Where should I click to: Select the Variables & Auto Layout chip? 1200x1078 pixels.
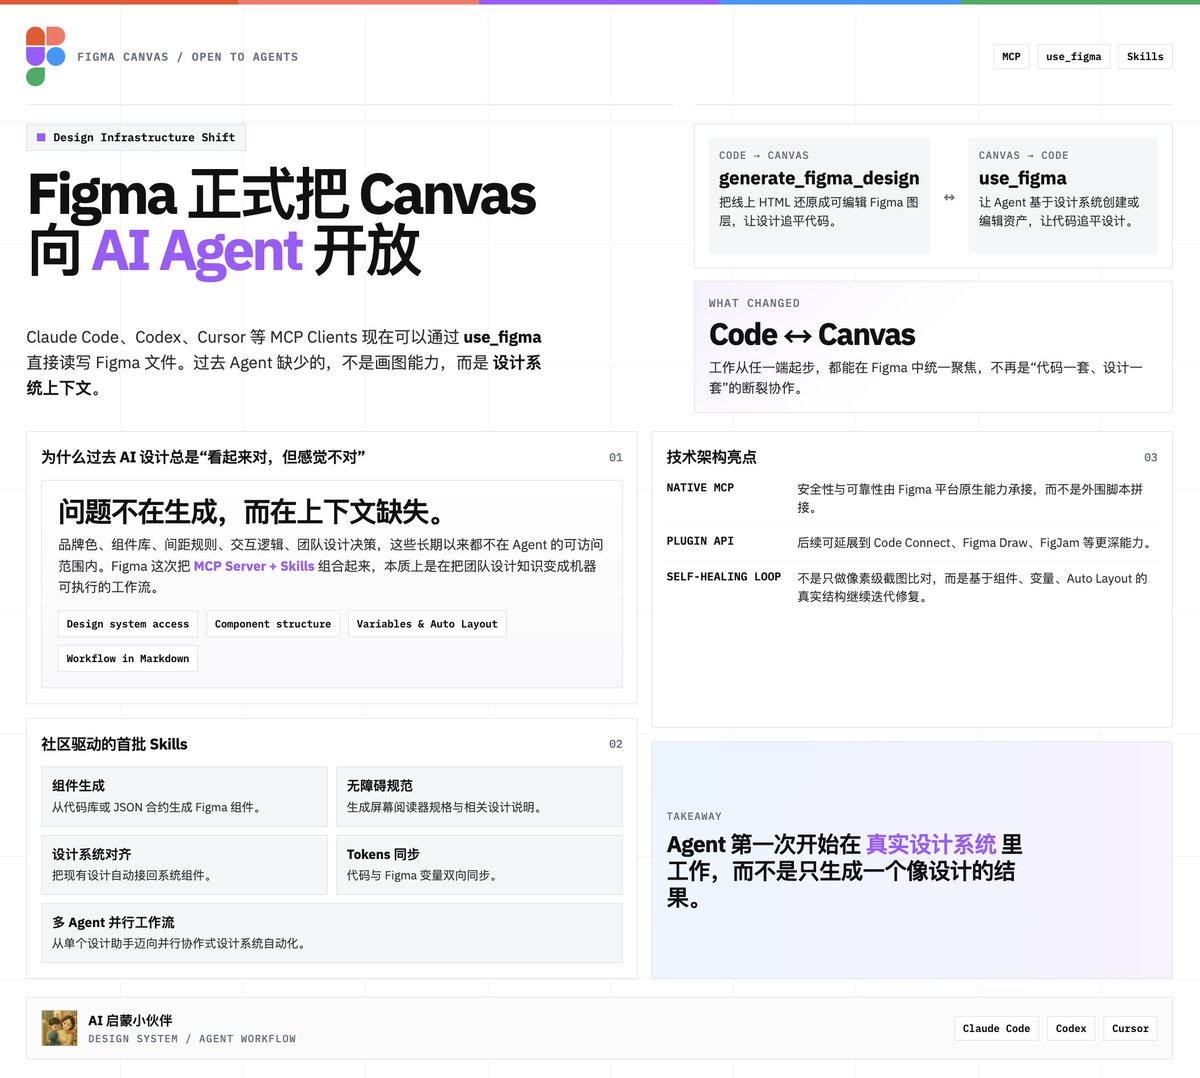coord(427,623)
